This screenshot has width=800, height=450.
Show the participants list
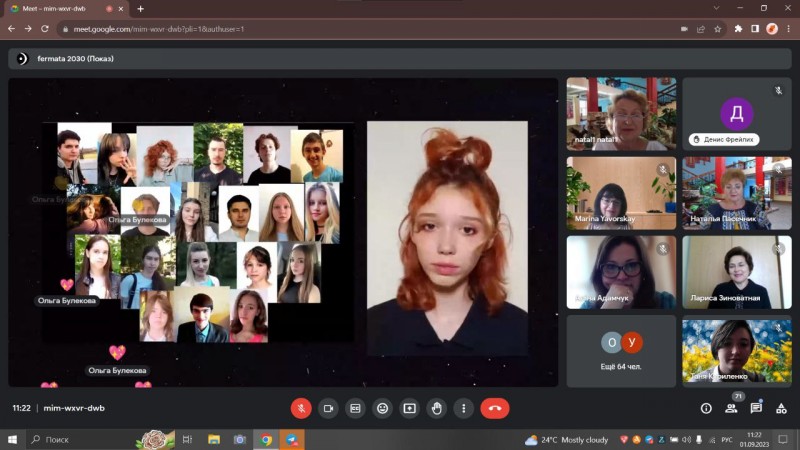pyautogui.click(x=731, y=408)
